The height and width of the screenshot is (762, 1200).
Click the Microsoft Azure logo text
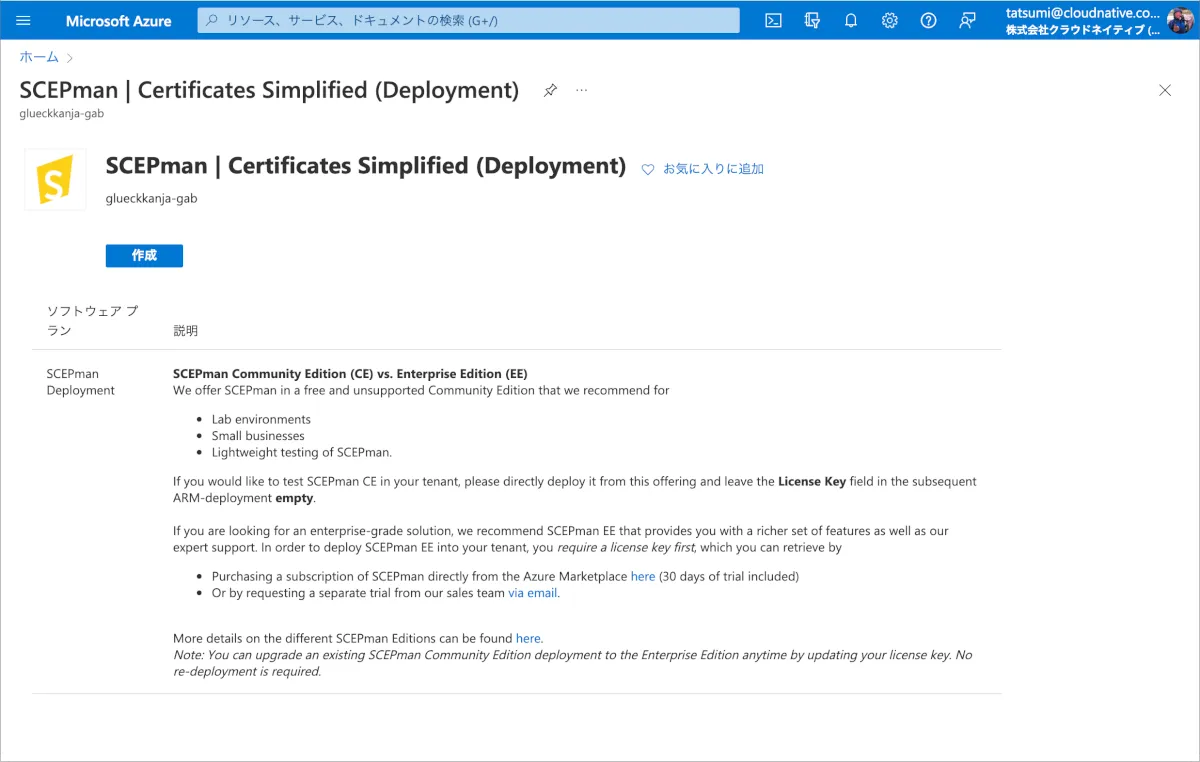(118, 21)
